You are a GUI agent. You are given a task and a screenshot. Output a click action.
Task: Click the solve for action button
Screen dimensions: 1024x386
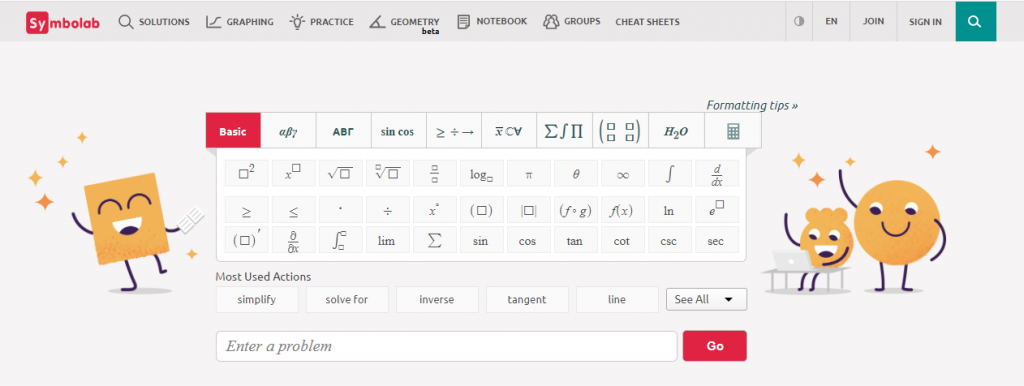point(347,300)
